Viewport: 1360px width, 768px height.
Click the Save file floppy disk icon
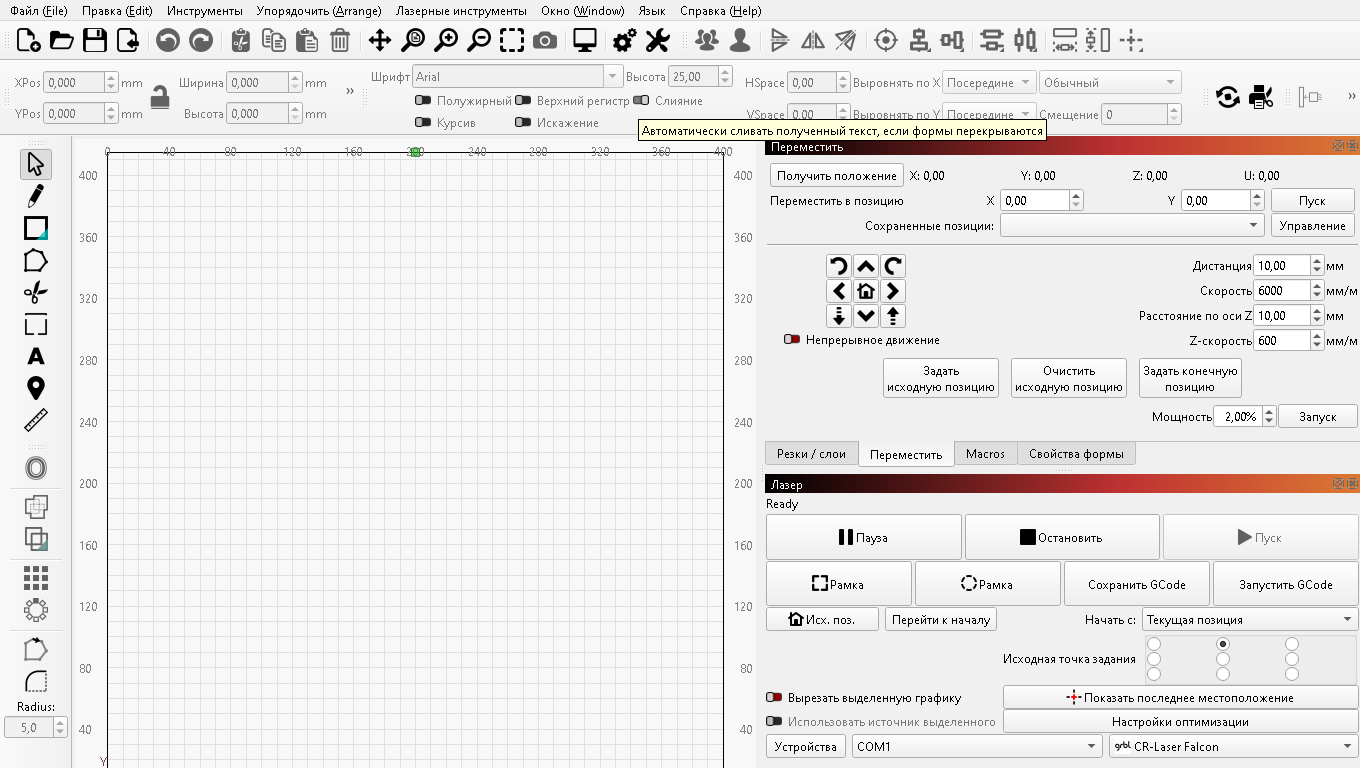[95, 40]
